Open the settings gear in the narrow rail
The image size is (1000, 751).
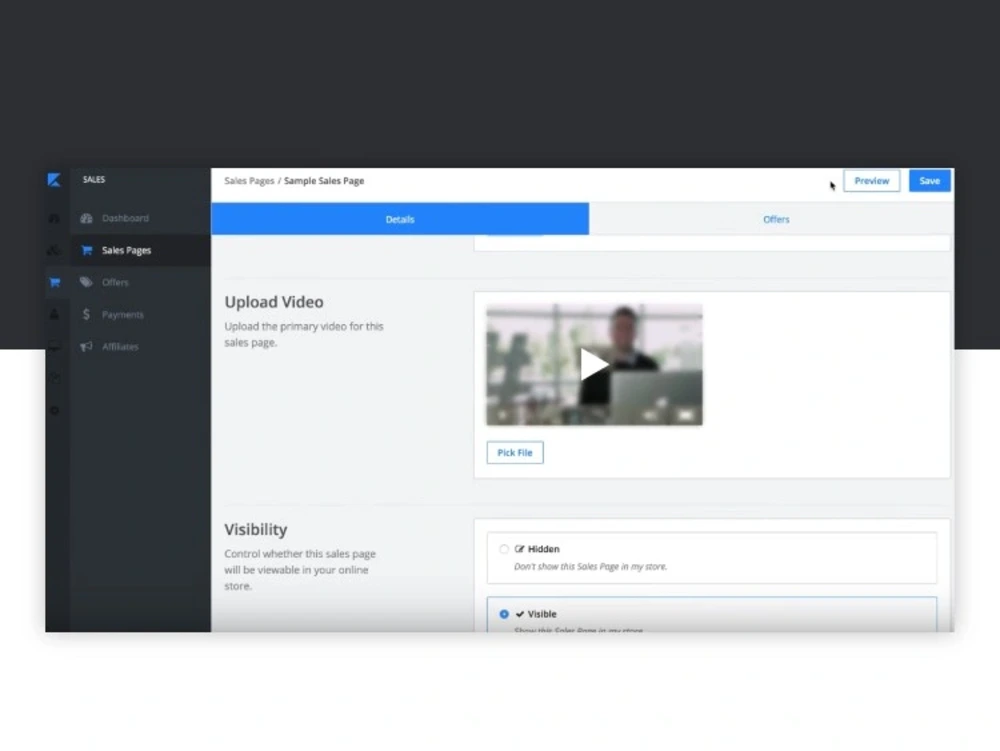55,410
